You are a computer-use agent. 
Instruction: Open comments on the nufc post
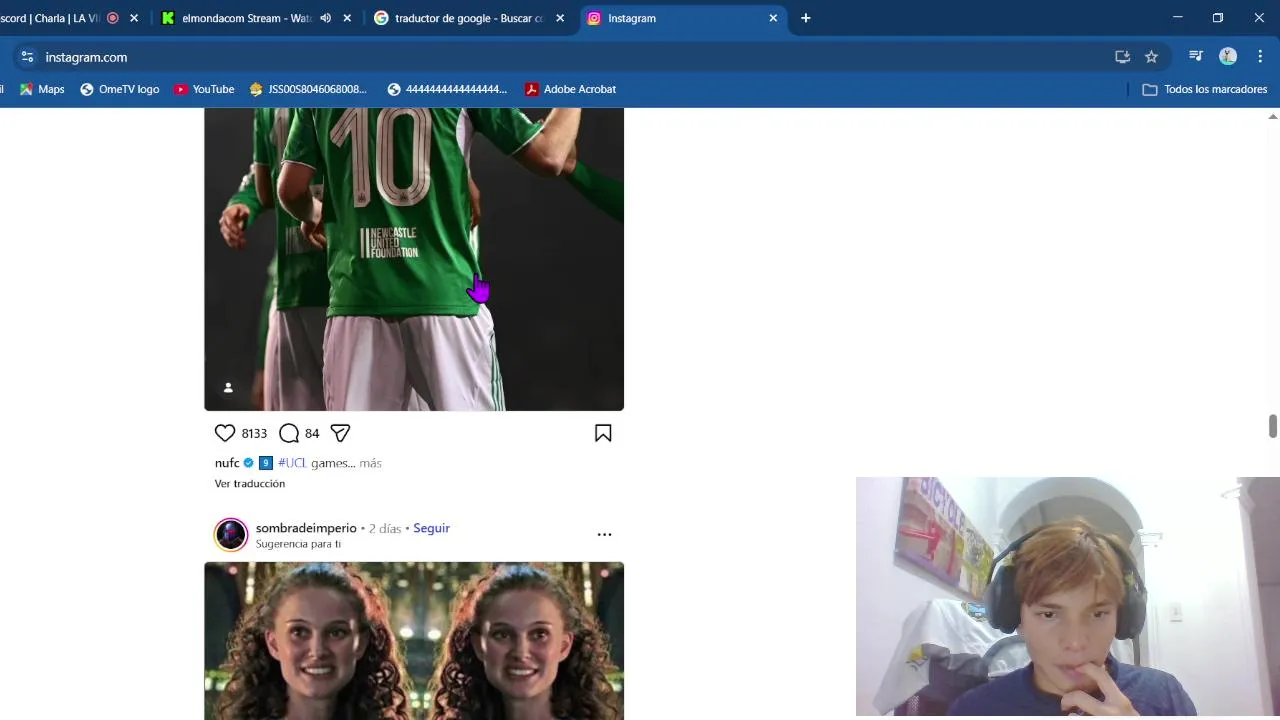coord(289,433)
